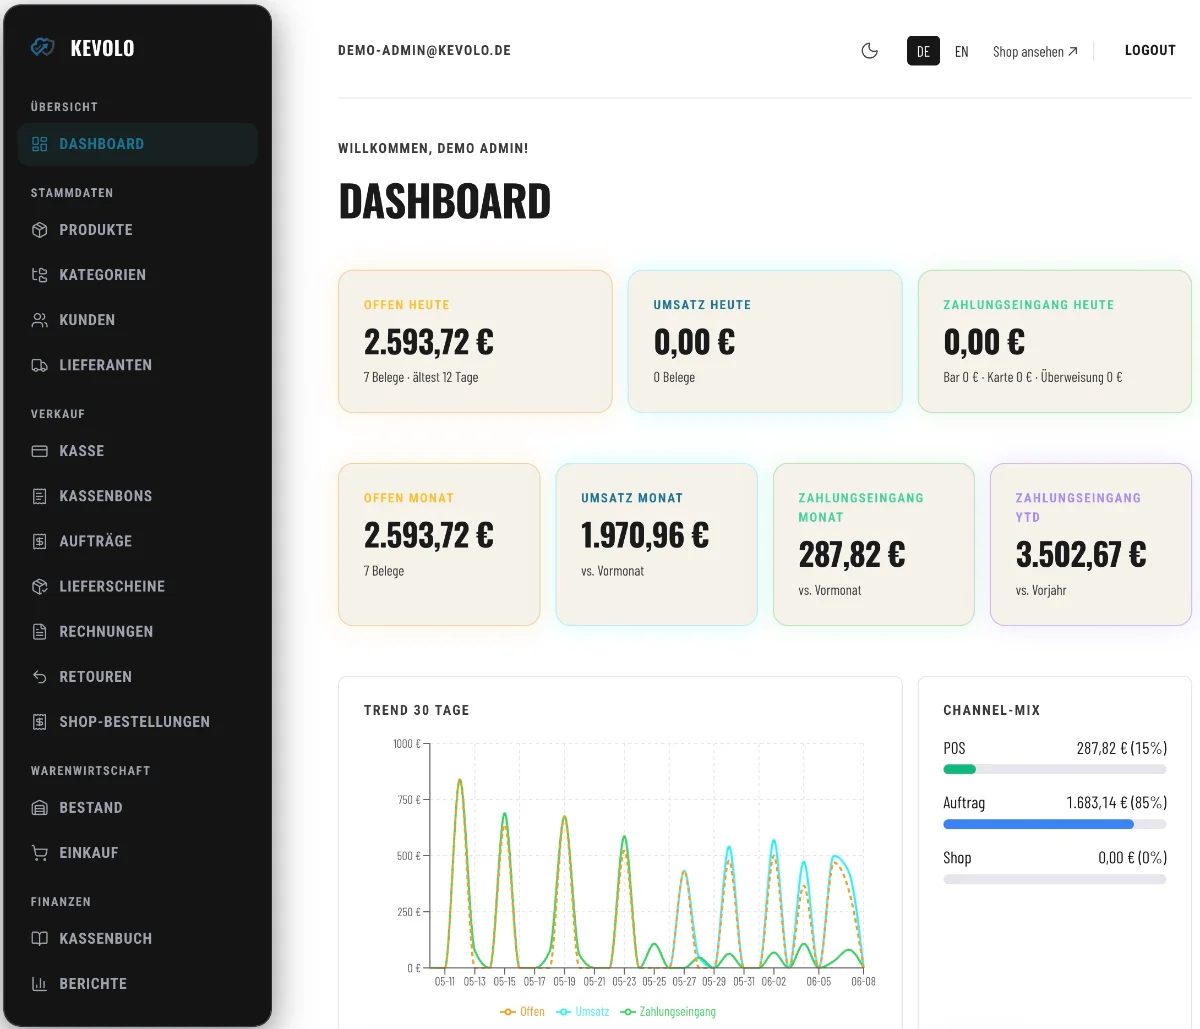Click the demo-admin@kevolo.de email text
The height and width of the screenshot is (1029, 1200).
(424, 50)
